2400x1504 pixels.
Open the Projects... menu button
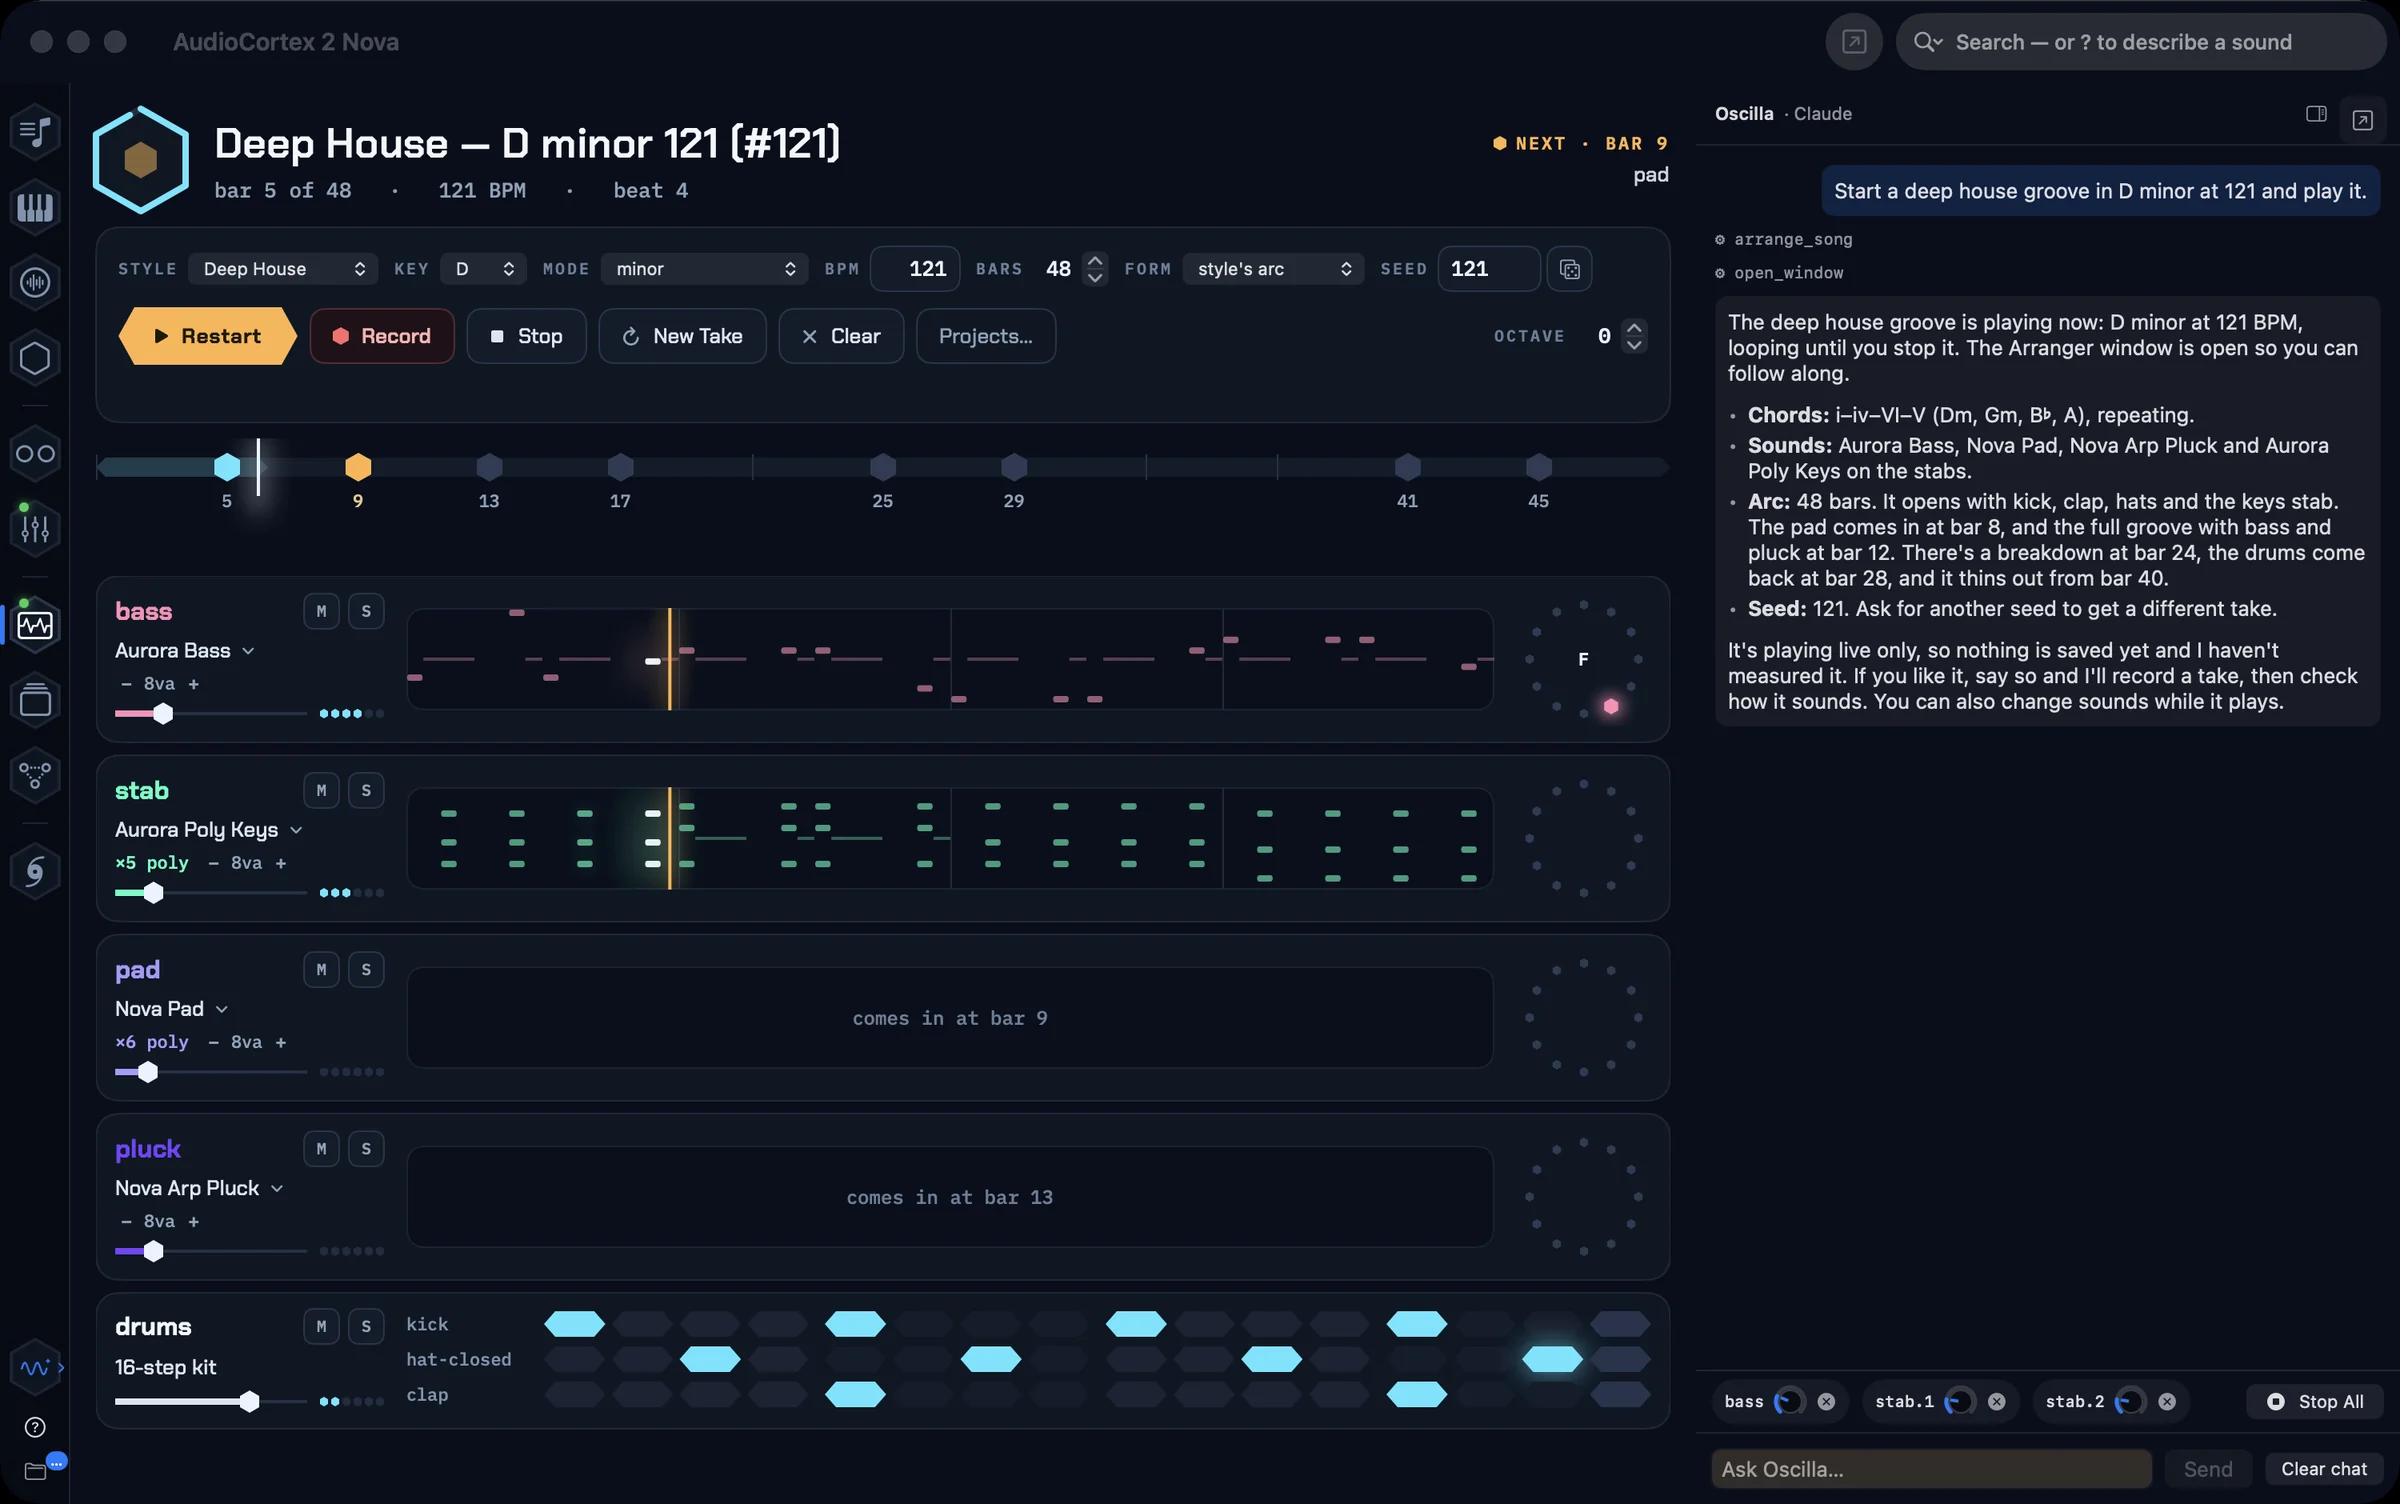coord(985,336)
